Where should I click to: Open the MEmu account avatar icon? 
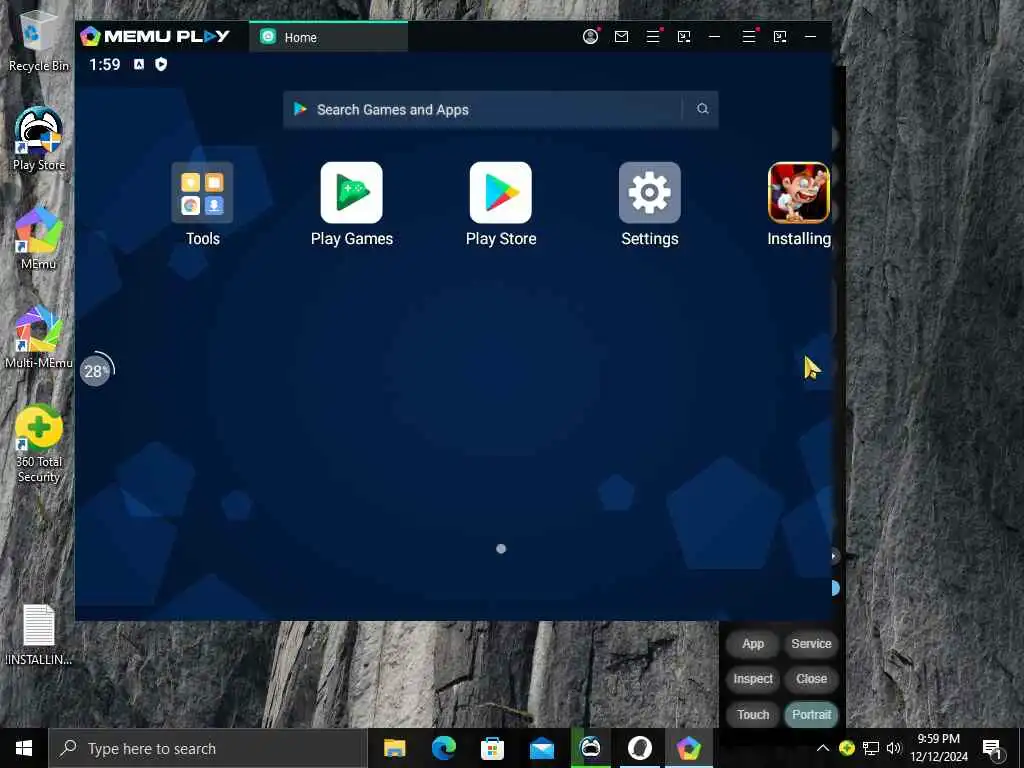pyautogui.click(x=590, y=37)
